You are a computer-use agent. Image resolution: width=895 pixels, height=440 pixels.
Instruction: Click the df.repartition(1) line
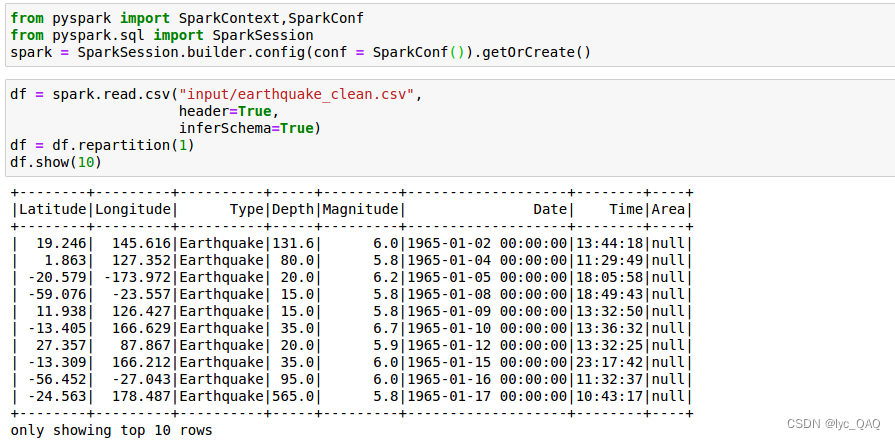pyautogui.click(x=102, y=146)
